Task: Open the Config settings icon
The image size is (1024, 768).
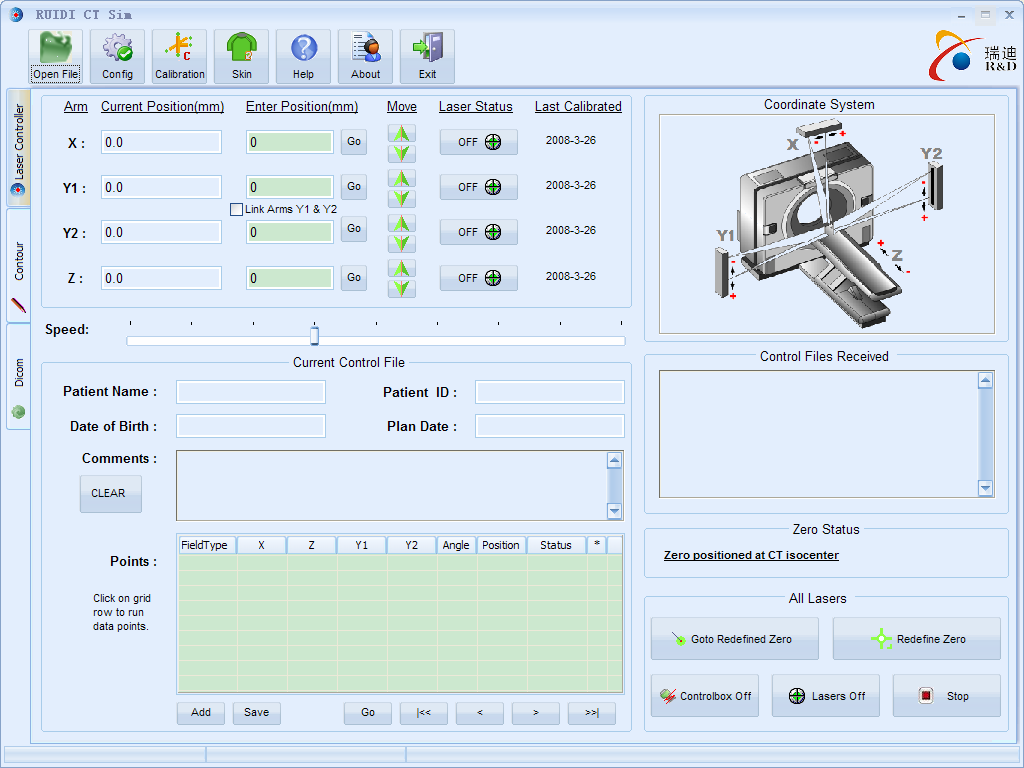Action: [117, 56]
